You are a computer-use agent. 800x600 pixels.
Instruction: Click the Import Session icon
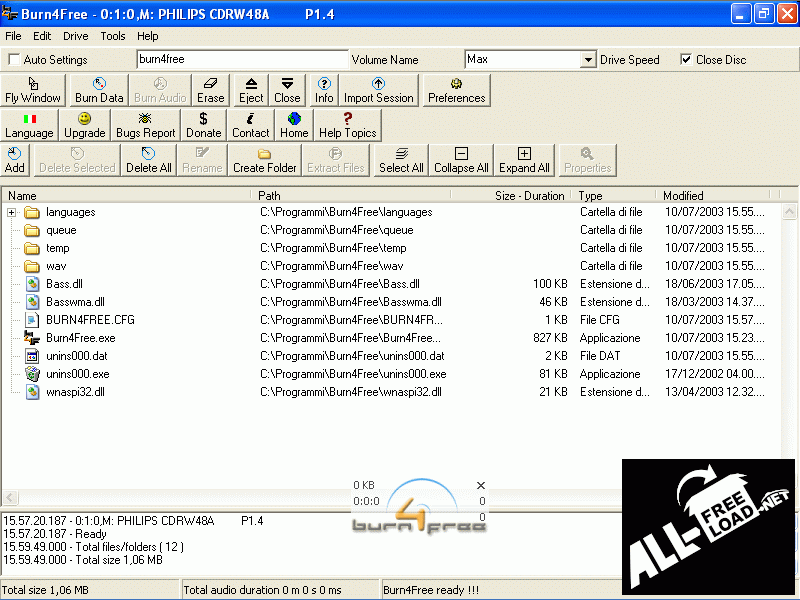click(378, 90)
